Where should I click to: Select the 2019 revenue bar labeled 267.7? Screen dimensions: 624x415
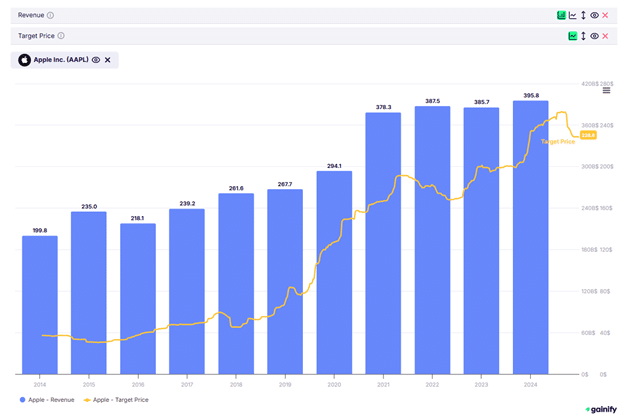285,282
